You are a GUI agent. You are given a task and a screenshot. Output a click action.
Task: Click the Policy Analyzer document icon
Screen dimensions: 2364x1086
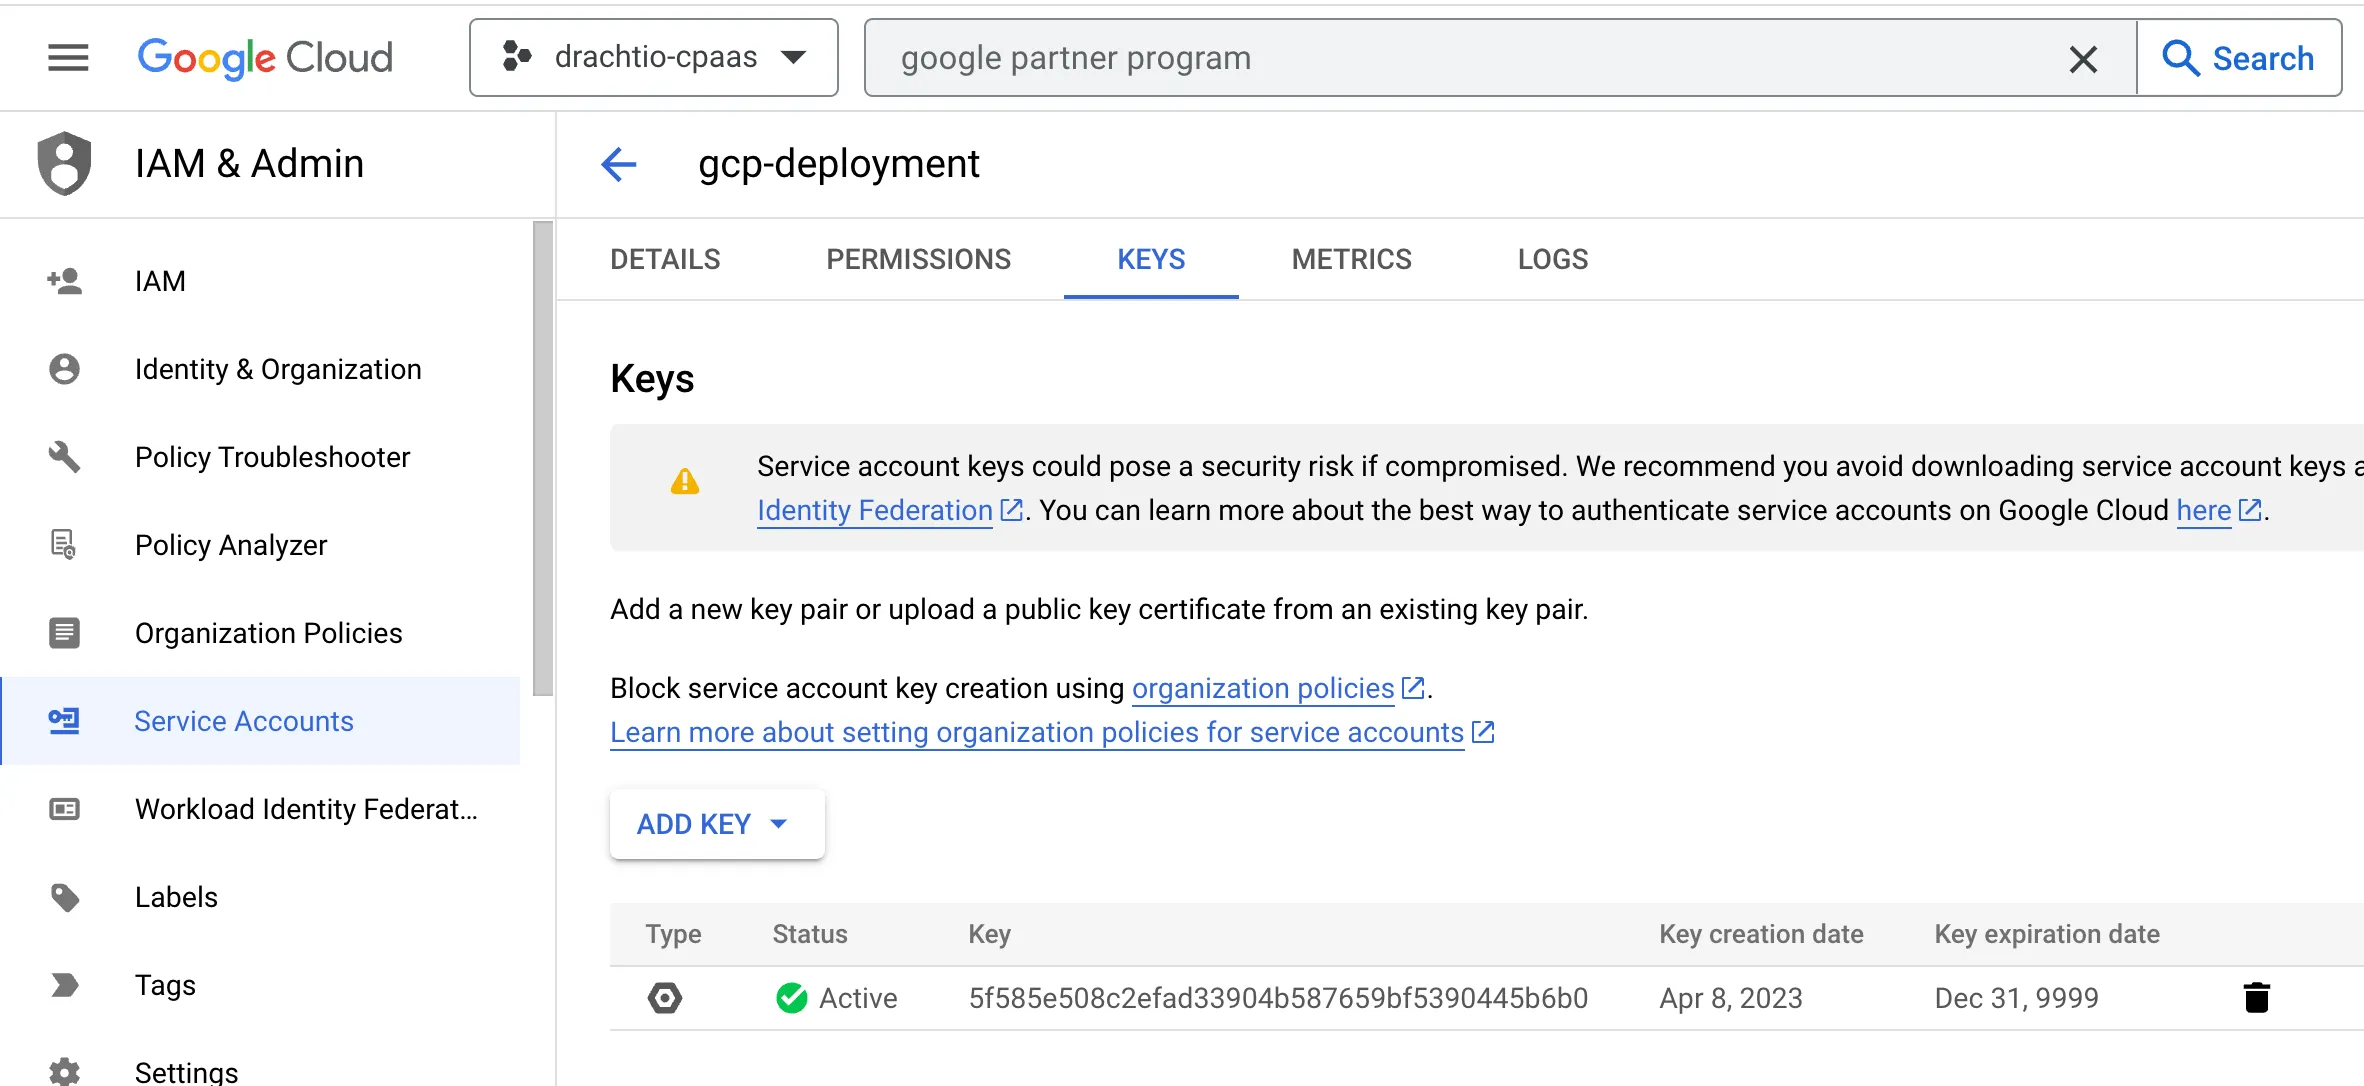[x=64, y=545]
